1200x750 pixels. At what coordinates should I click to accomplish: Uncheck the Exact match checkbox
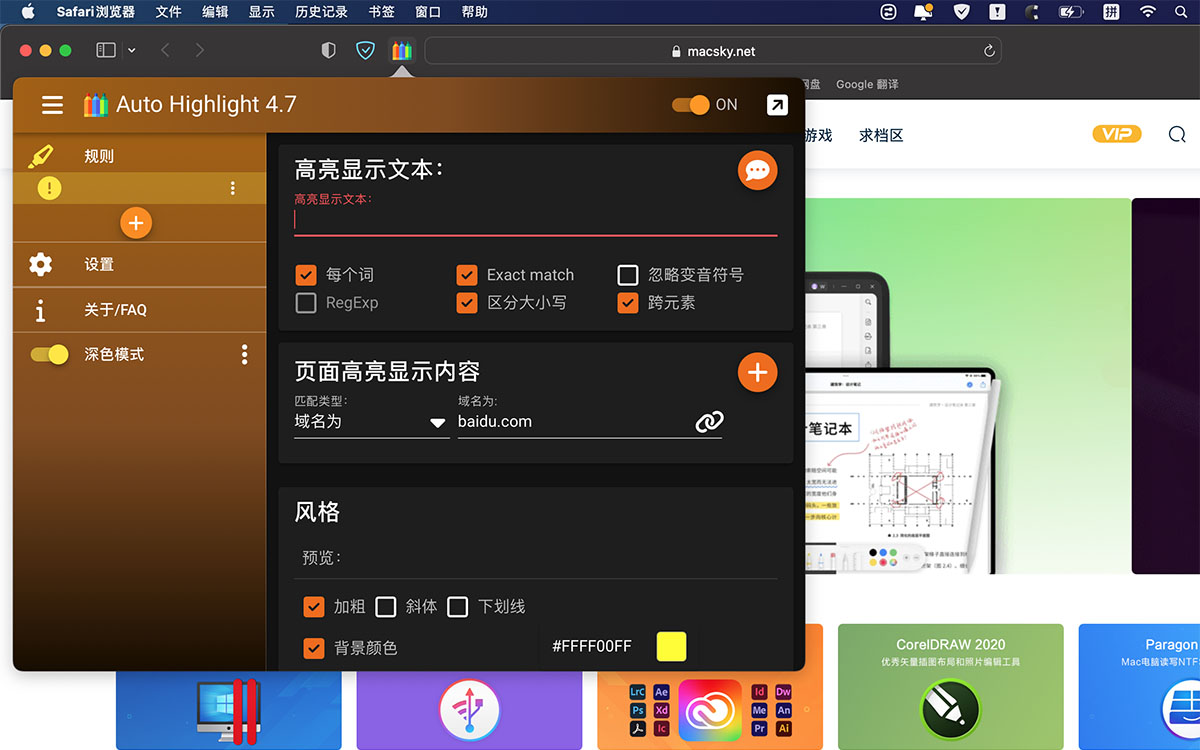pos(467,275)
